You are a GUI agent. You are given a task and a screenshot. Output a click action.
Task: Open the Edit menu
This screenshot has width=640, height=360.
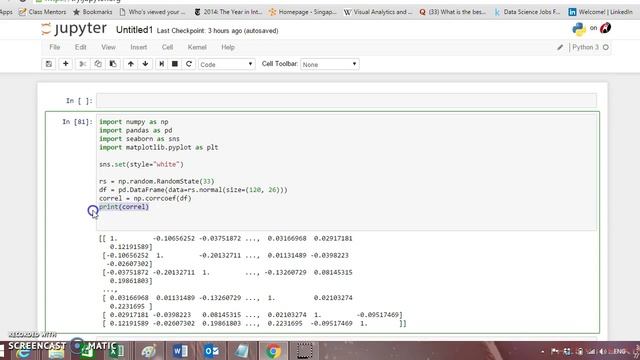[80, 47]
